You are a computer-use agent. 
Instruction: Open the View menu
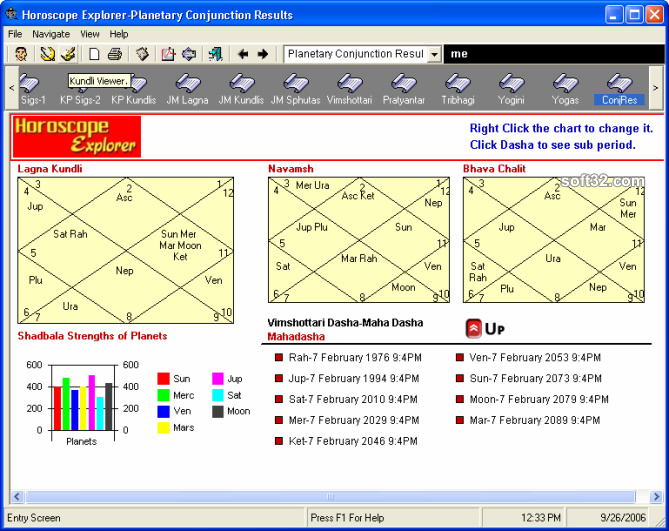pos(90,34)
